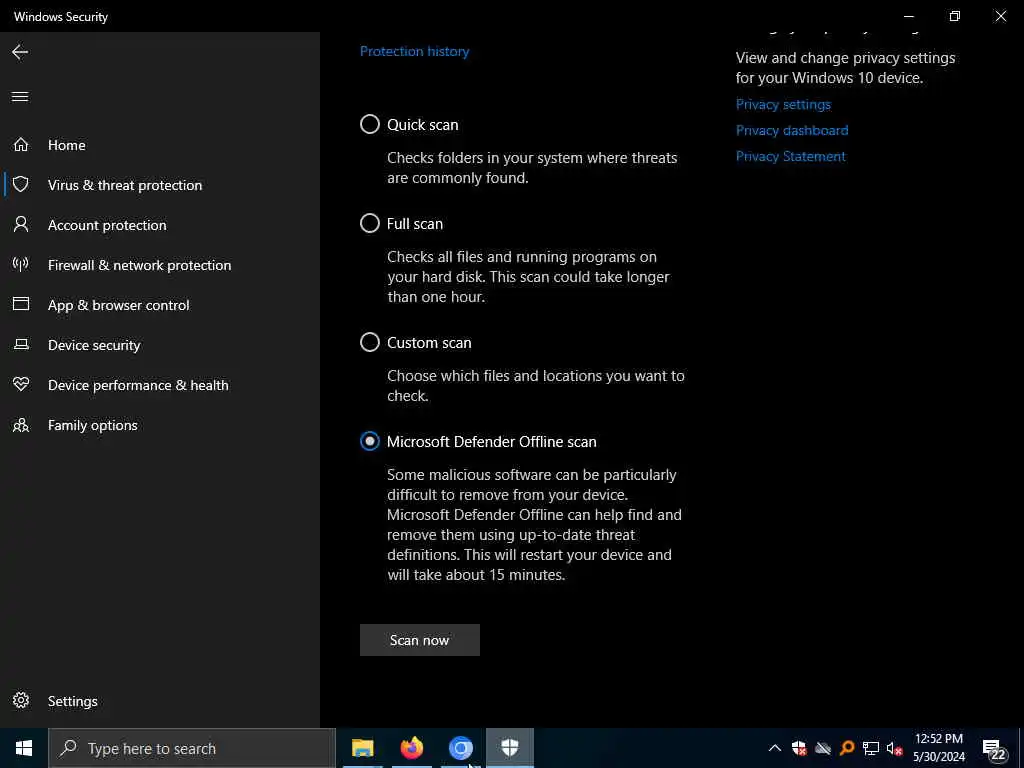Click the Account protection person icon
Image resolution: width=1024 pixels, height=768 pixels.
click(21, 225)
